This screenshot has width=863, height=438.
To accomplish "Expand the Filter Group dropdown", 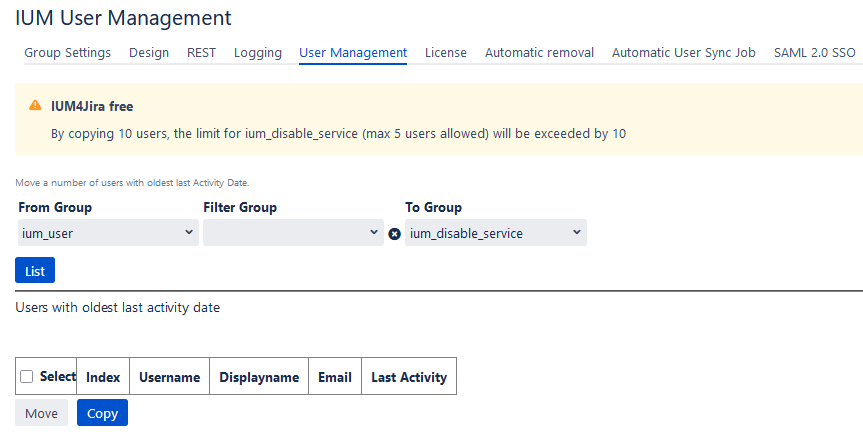I will point(292,233).
